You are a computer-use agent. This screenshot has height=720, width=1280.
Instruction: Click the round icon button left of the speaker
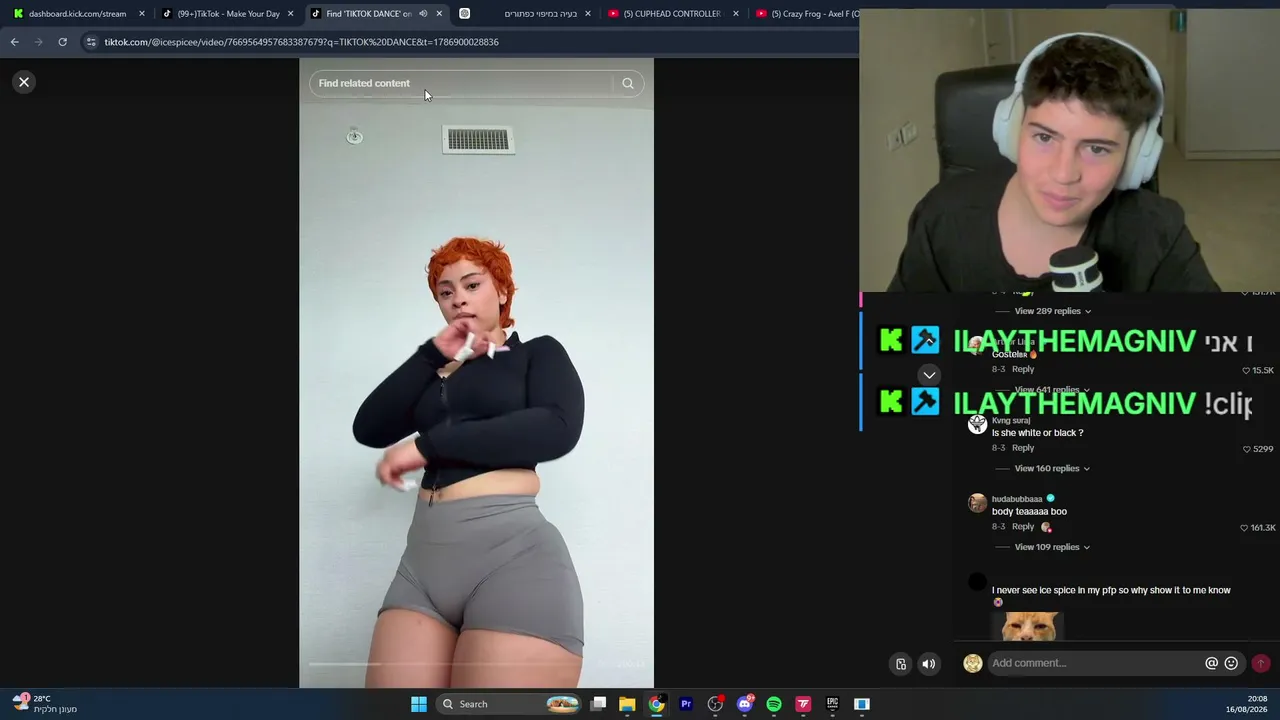pos(901,664)
